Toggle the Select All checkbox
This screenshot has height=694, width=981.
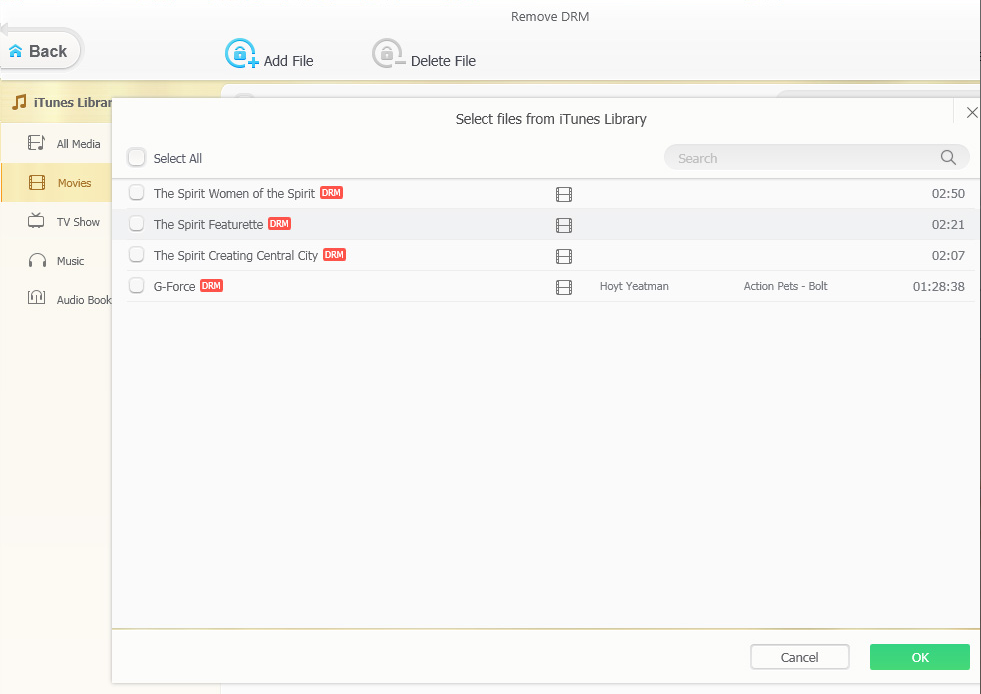[137, 158]
